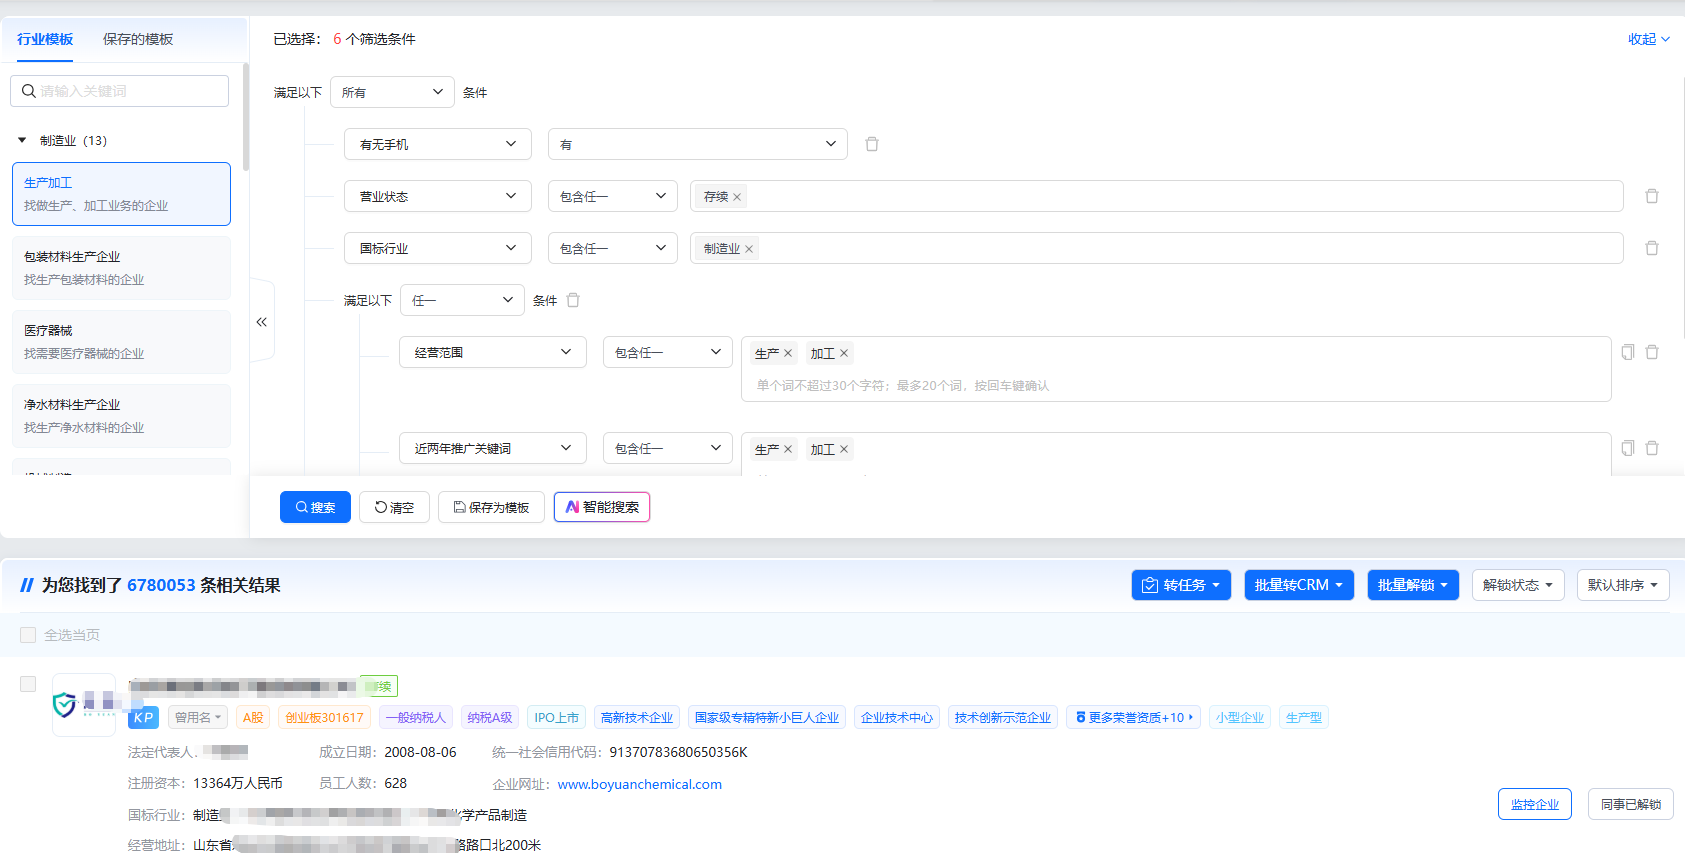Click the 创业板301617 stock tag
The image size is (1685, 854).
[x=325, y=717]
